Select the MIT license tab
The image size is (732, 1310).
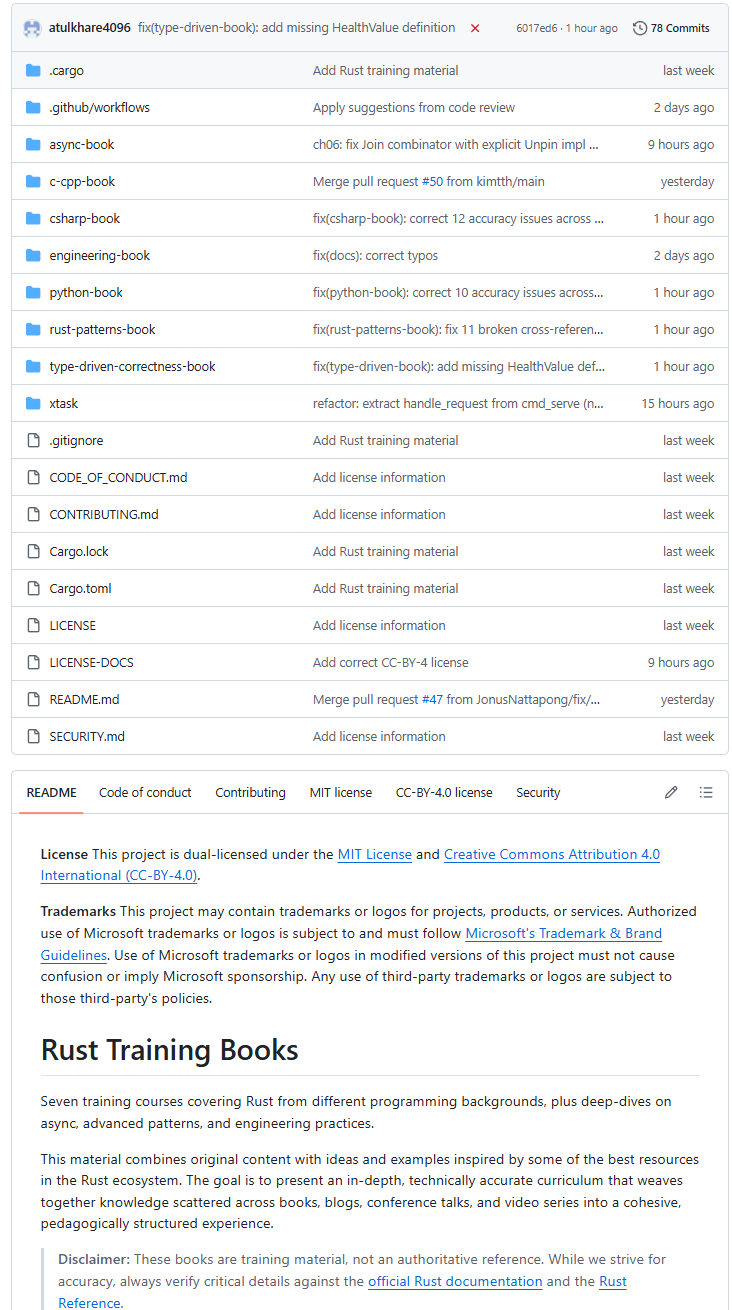click(x=340, y=792)
